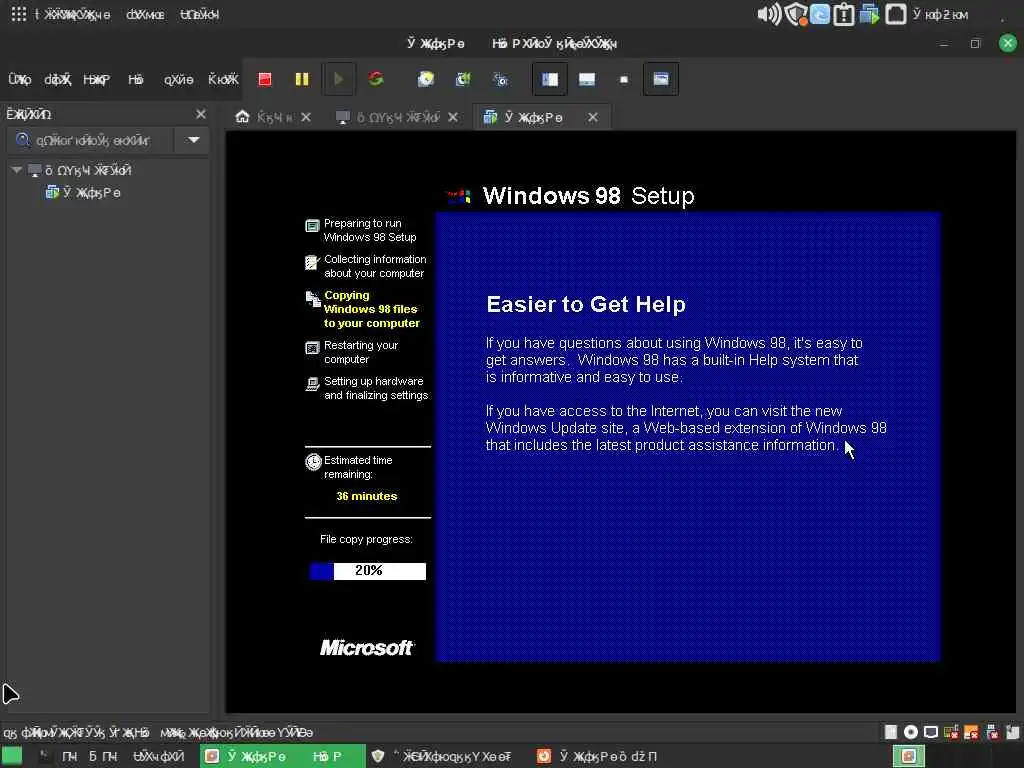Image resolution: width=1024 pixels, height=768 pixels.
Task: Select the host computer item in library tree
Action: coord(80,170)
